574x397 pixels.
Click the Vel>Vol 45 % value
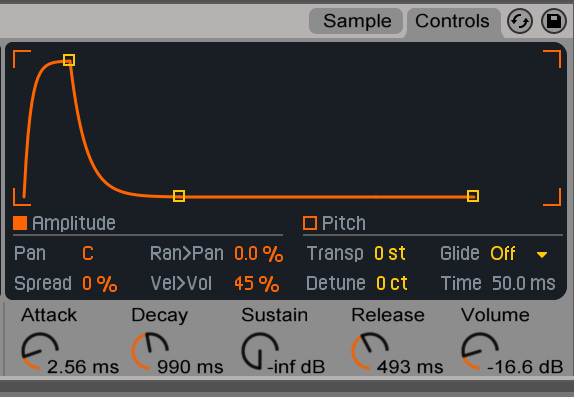pyautogui.click(x=257, y=283)
